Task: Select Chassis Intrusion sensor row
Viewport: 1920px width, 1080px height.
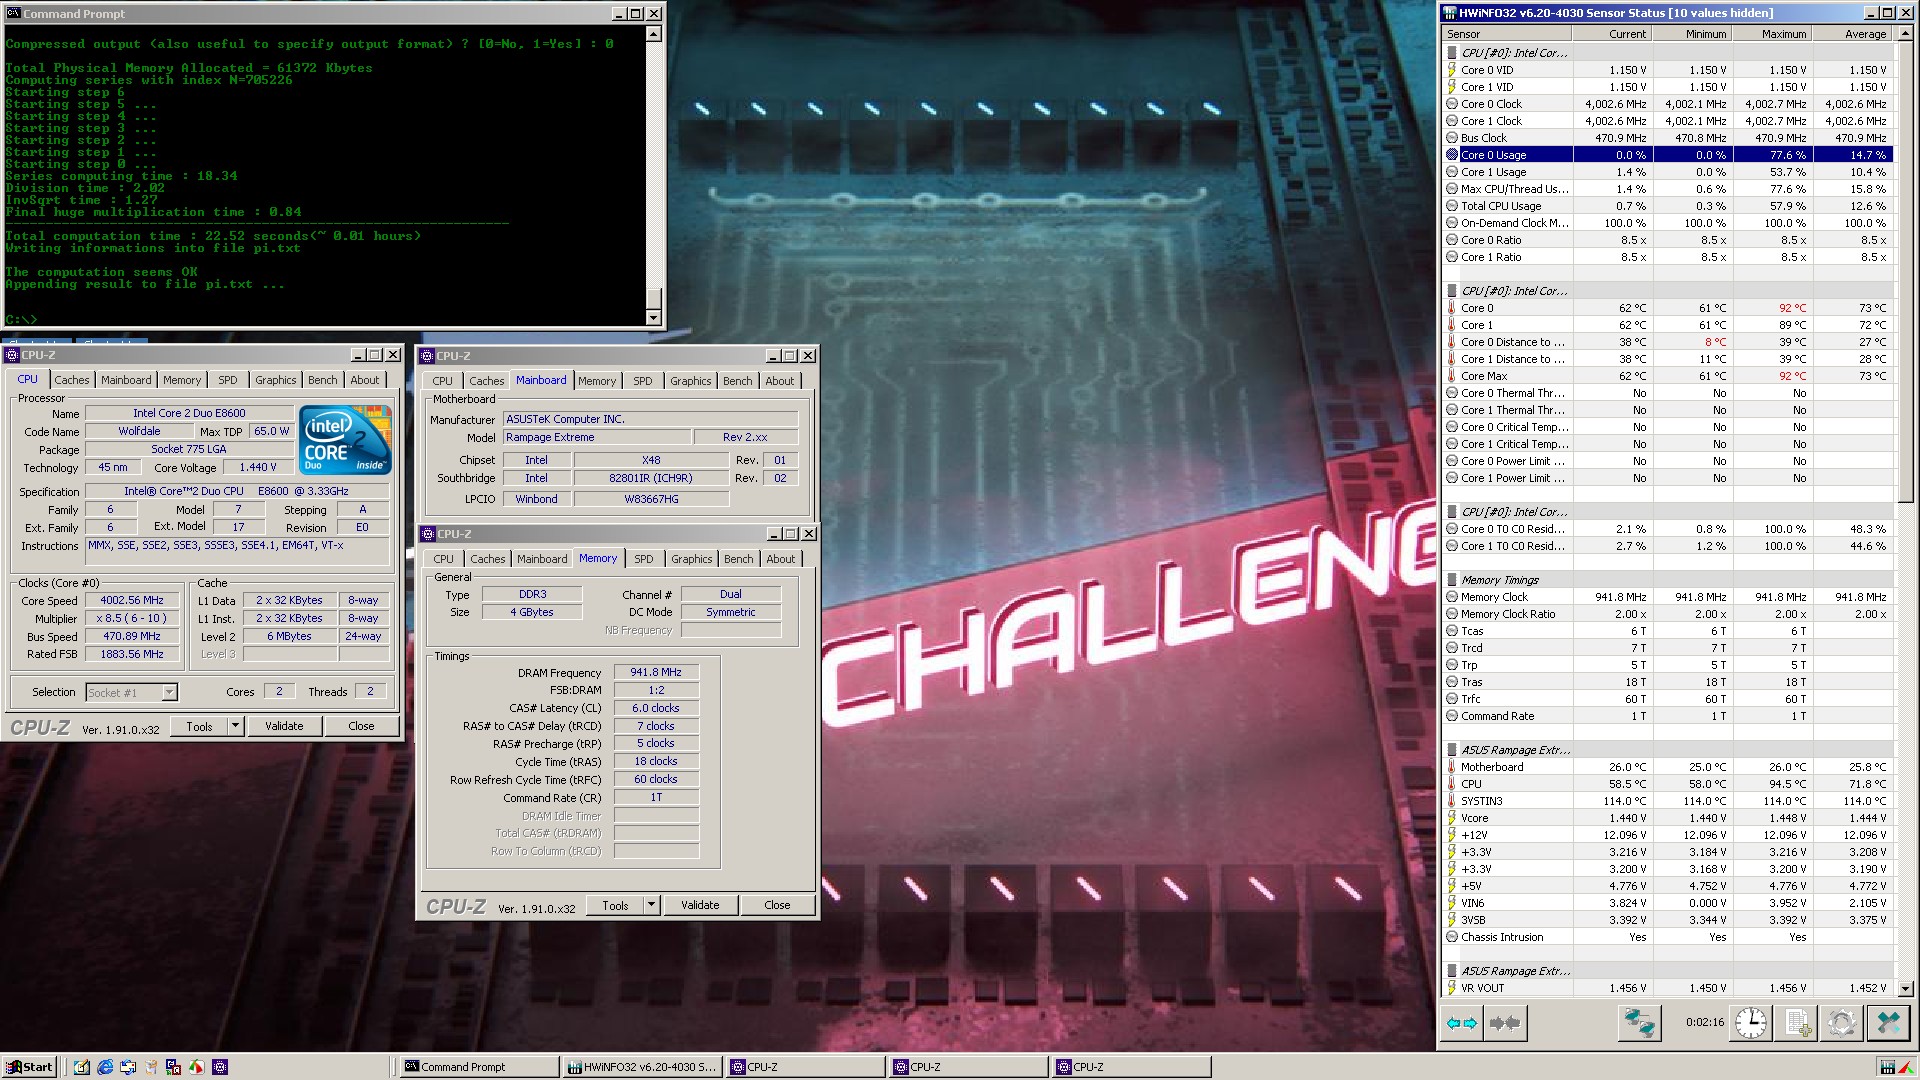Action: coord(1668,937)
